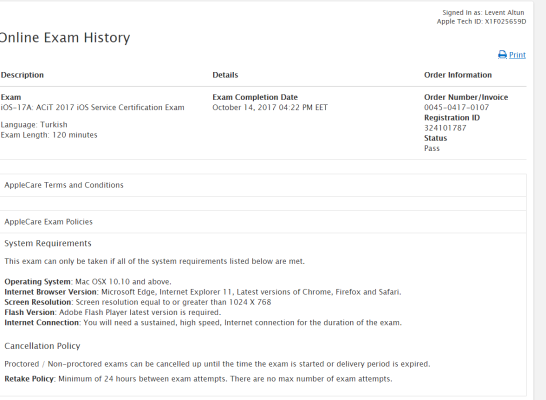Image resolution: width=546 pixels, height=400 pixels.
Task: Click the Cancellation Policy heading
Action: [x=42, y=346]
